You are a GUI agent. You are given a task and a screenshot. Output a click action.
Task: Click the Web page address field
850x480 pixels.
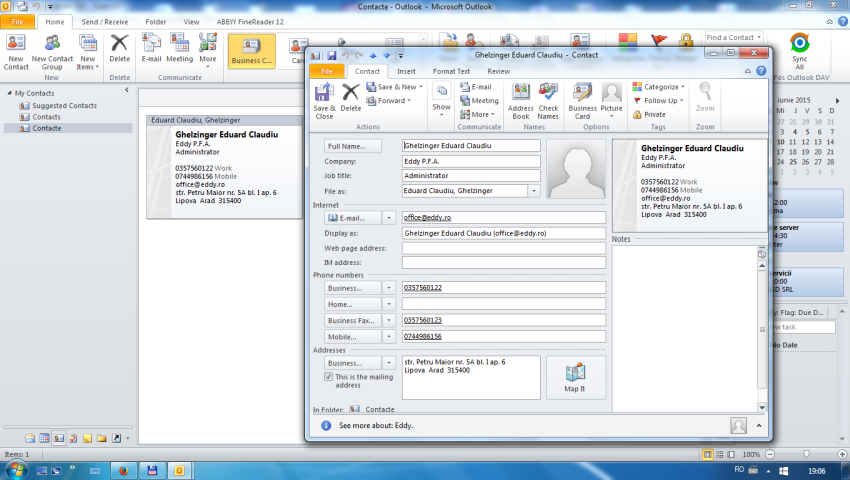(x=504, y=248)
